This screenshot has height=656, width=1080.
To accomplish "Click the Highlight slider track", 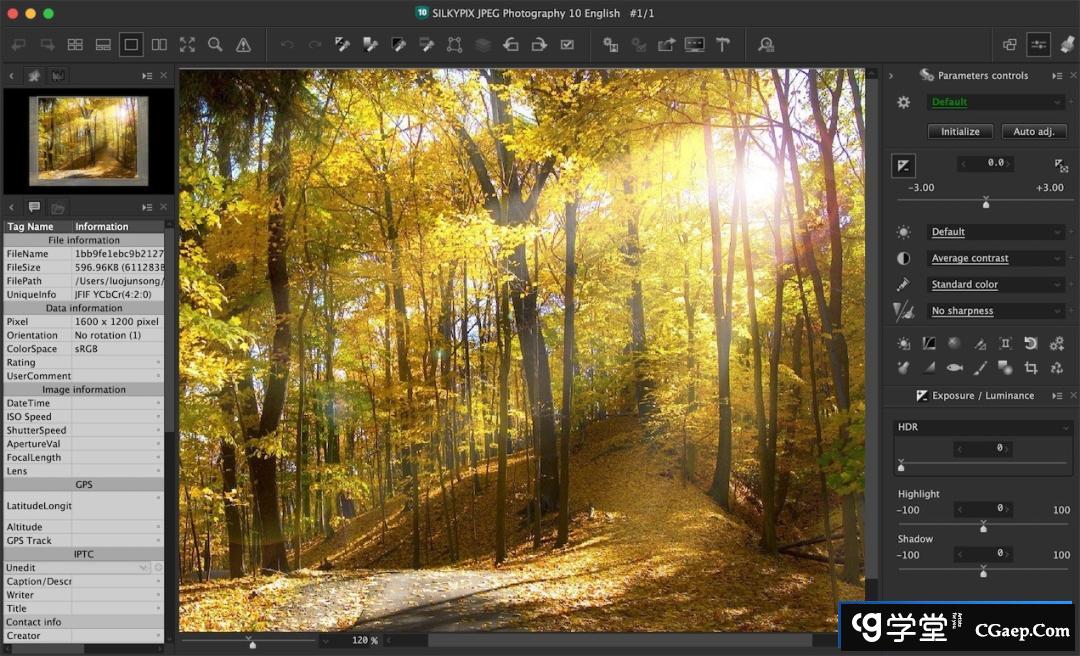I will click(983, 524).
